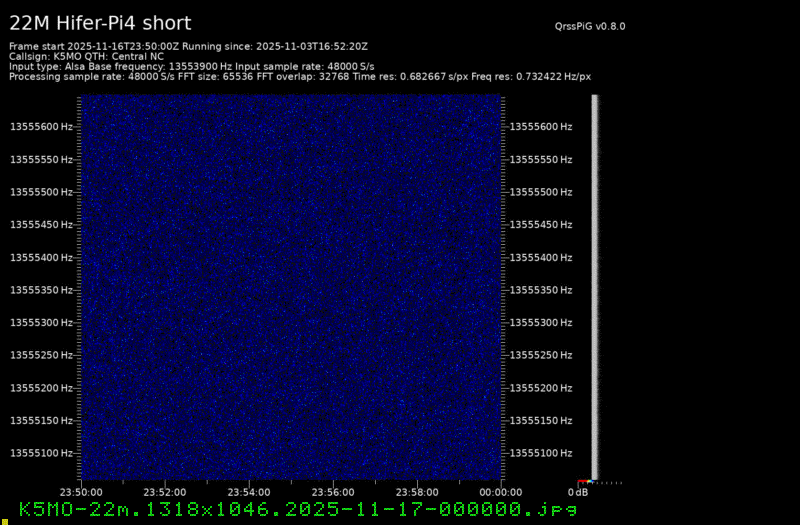Click the 23:56:00 time axis marker
Image resolution: width=800 pixels, height=525 pixels.
tap(333, 492)
